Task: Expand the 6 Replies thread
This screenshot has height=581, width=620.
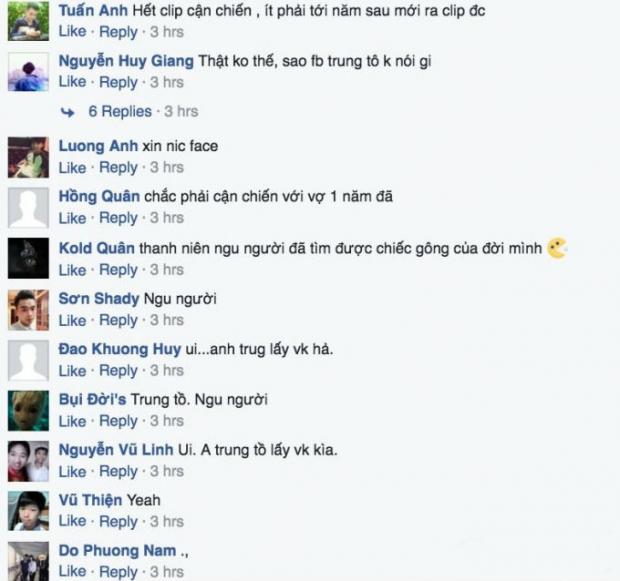Action: (x=120, y=112)
